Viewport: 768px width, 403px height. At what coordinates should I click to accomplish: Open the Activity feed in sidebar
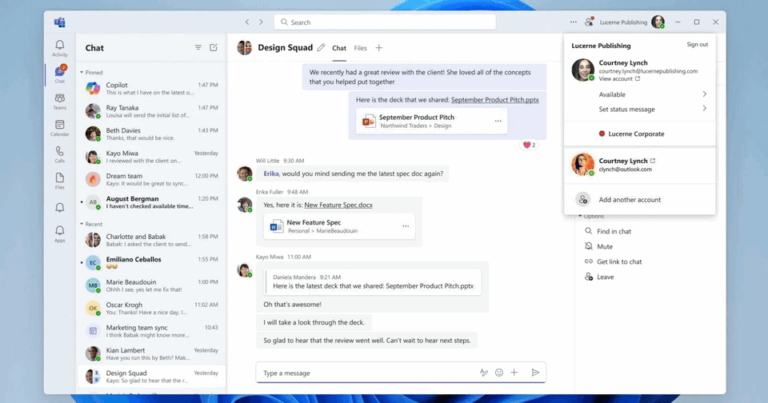(60, 48)
